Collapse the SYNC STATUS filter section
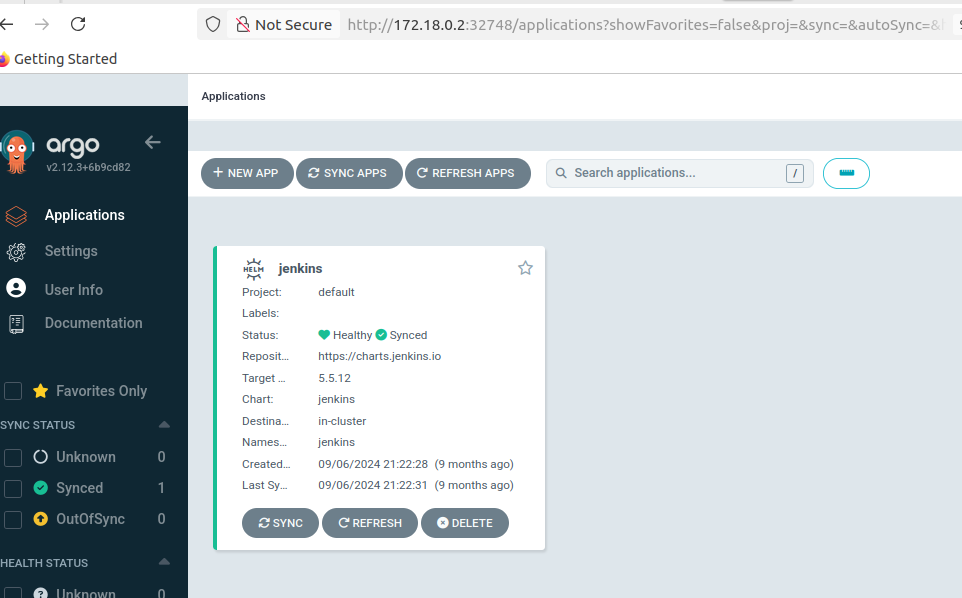 [164, 424]
